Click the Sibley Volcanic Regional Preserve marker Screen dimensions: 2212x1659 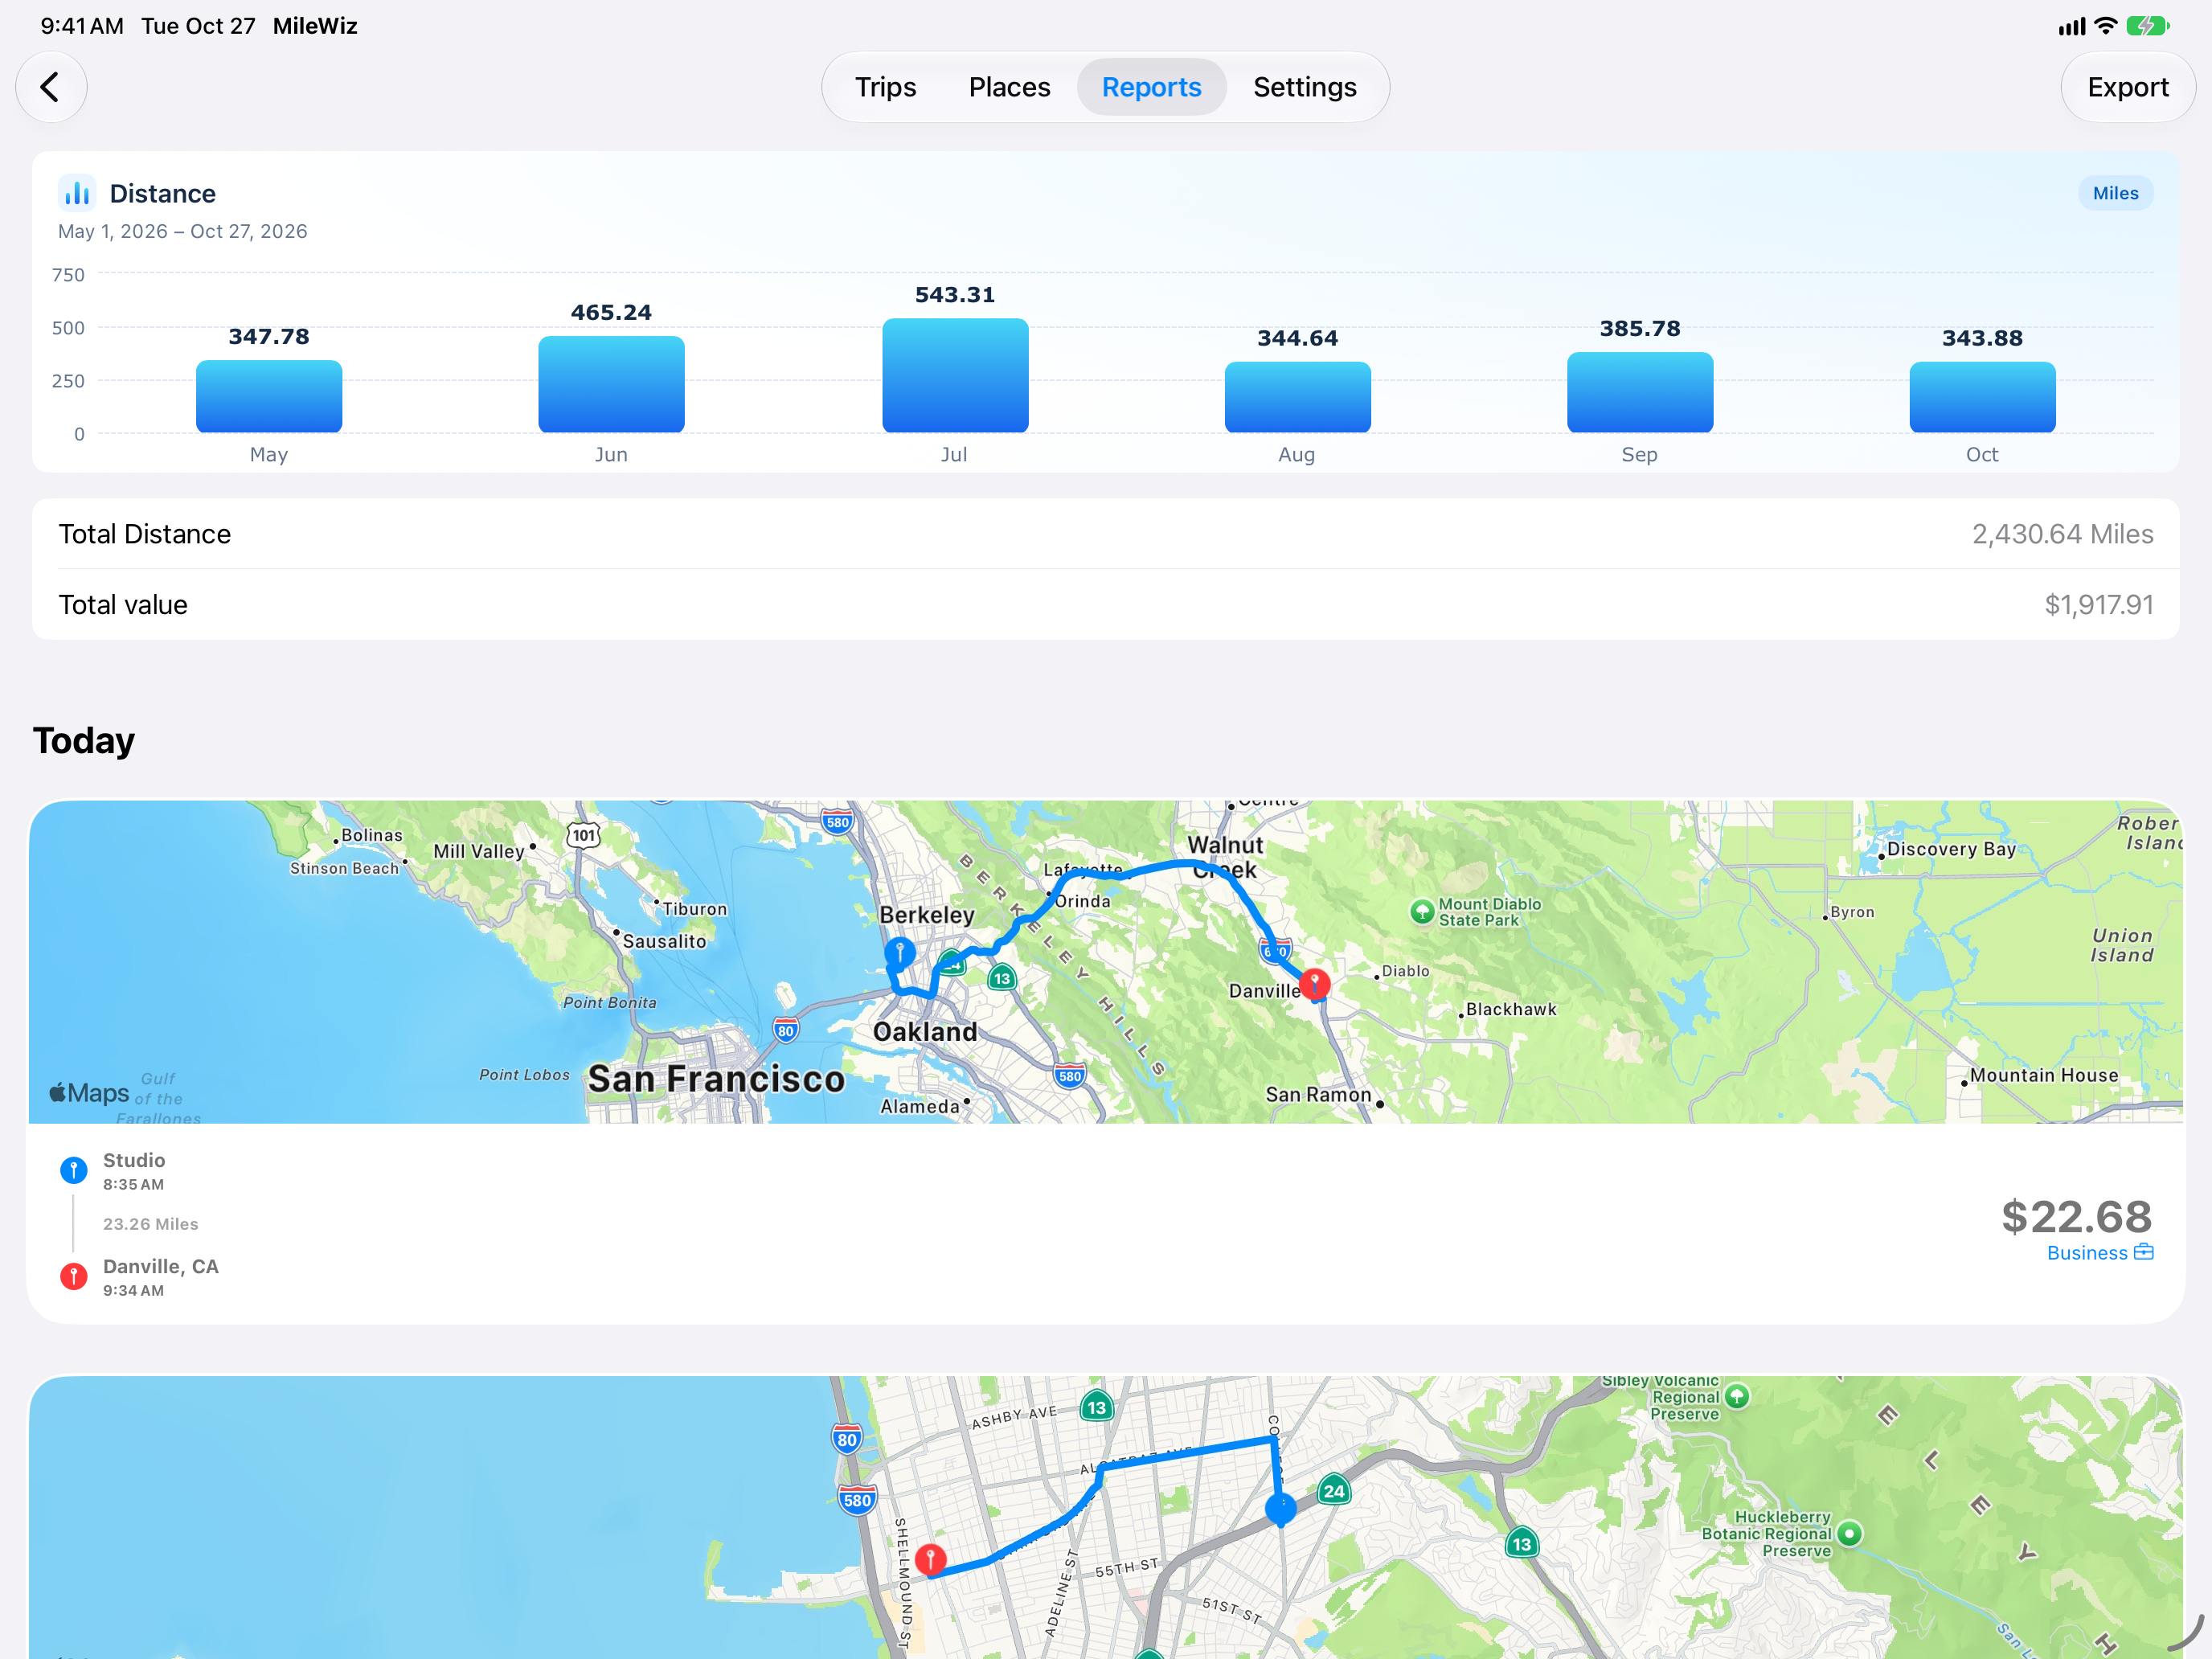[x=1737, y=1395]
